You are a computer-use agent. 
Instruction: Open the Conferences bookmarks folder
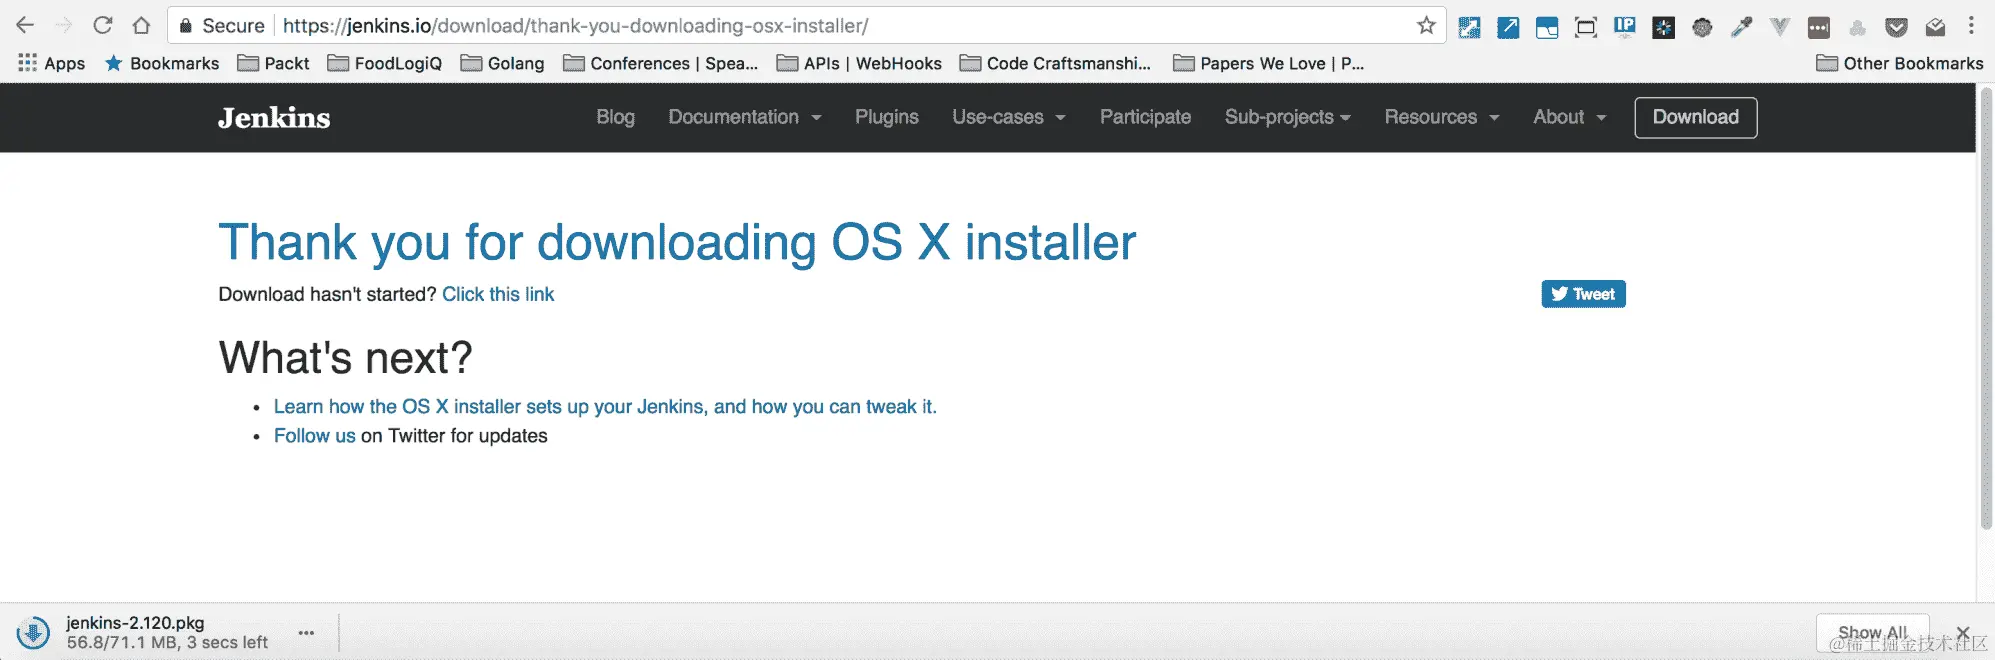(661, 63)
